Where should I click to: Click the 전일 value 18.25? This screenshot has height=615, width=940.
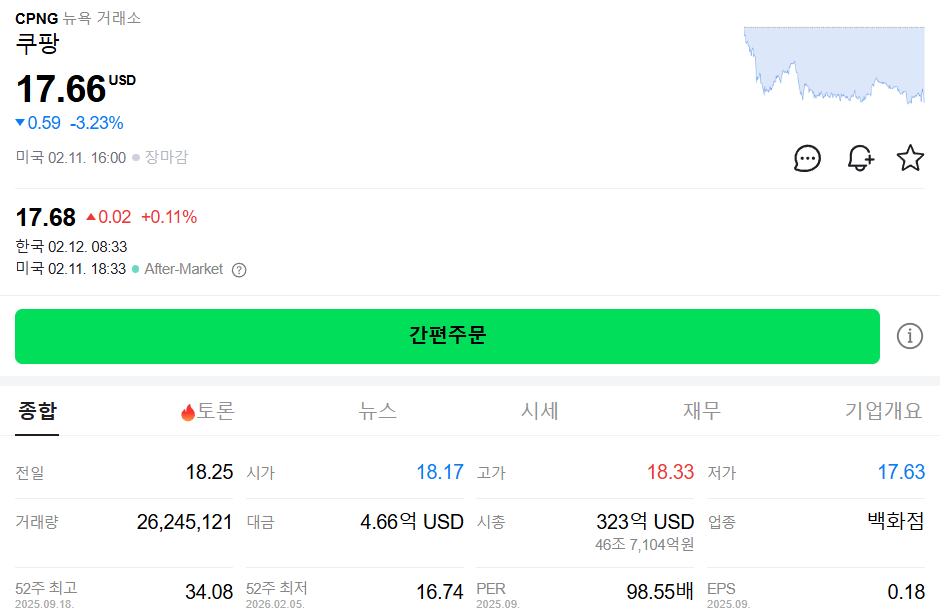point(209,472)
